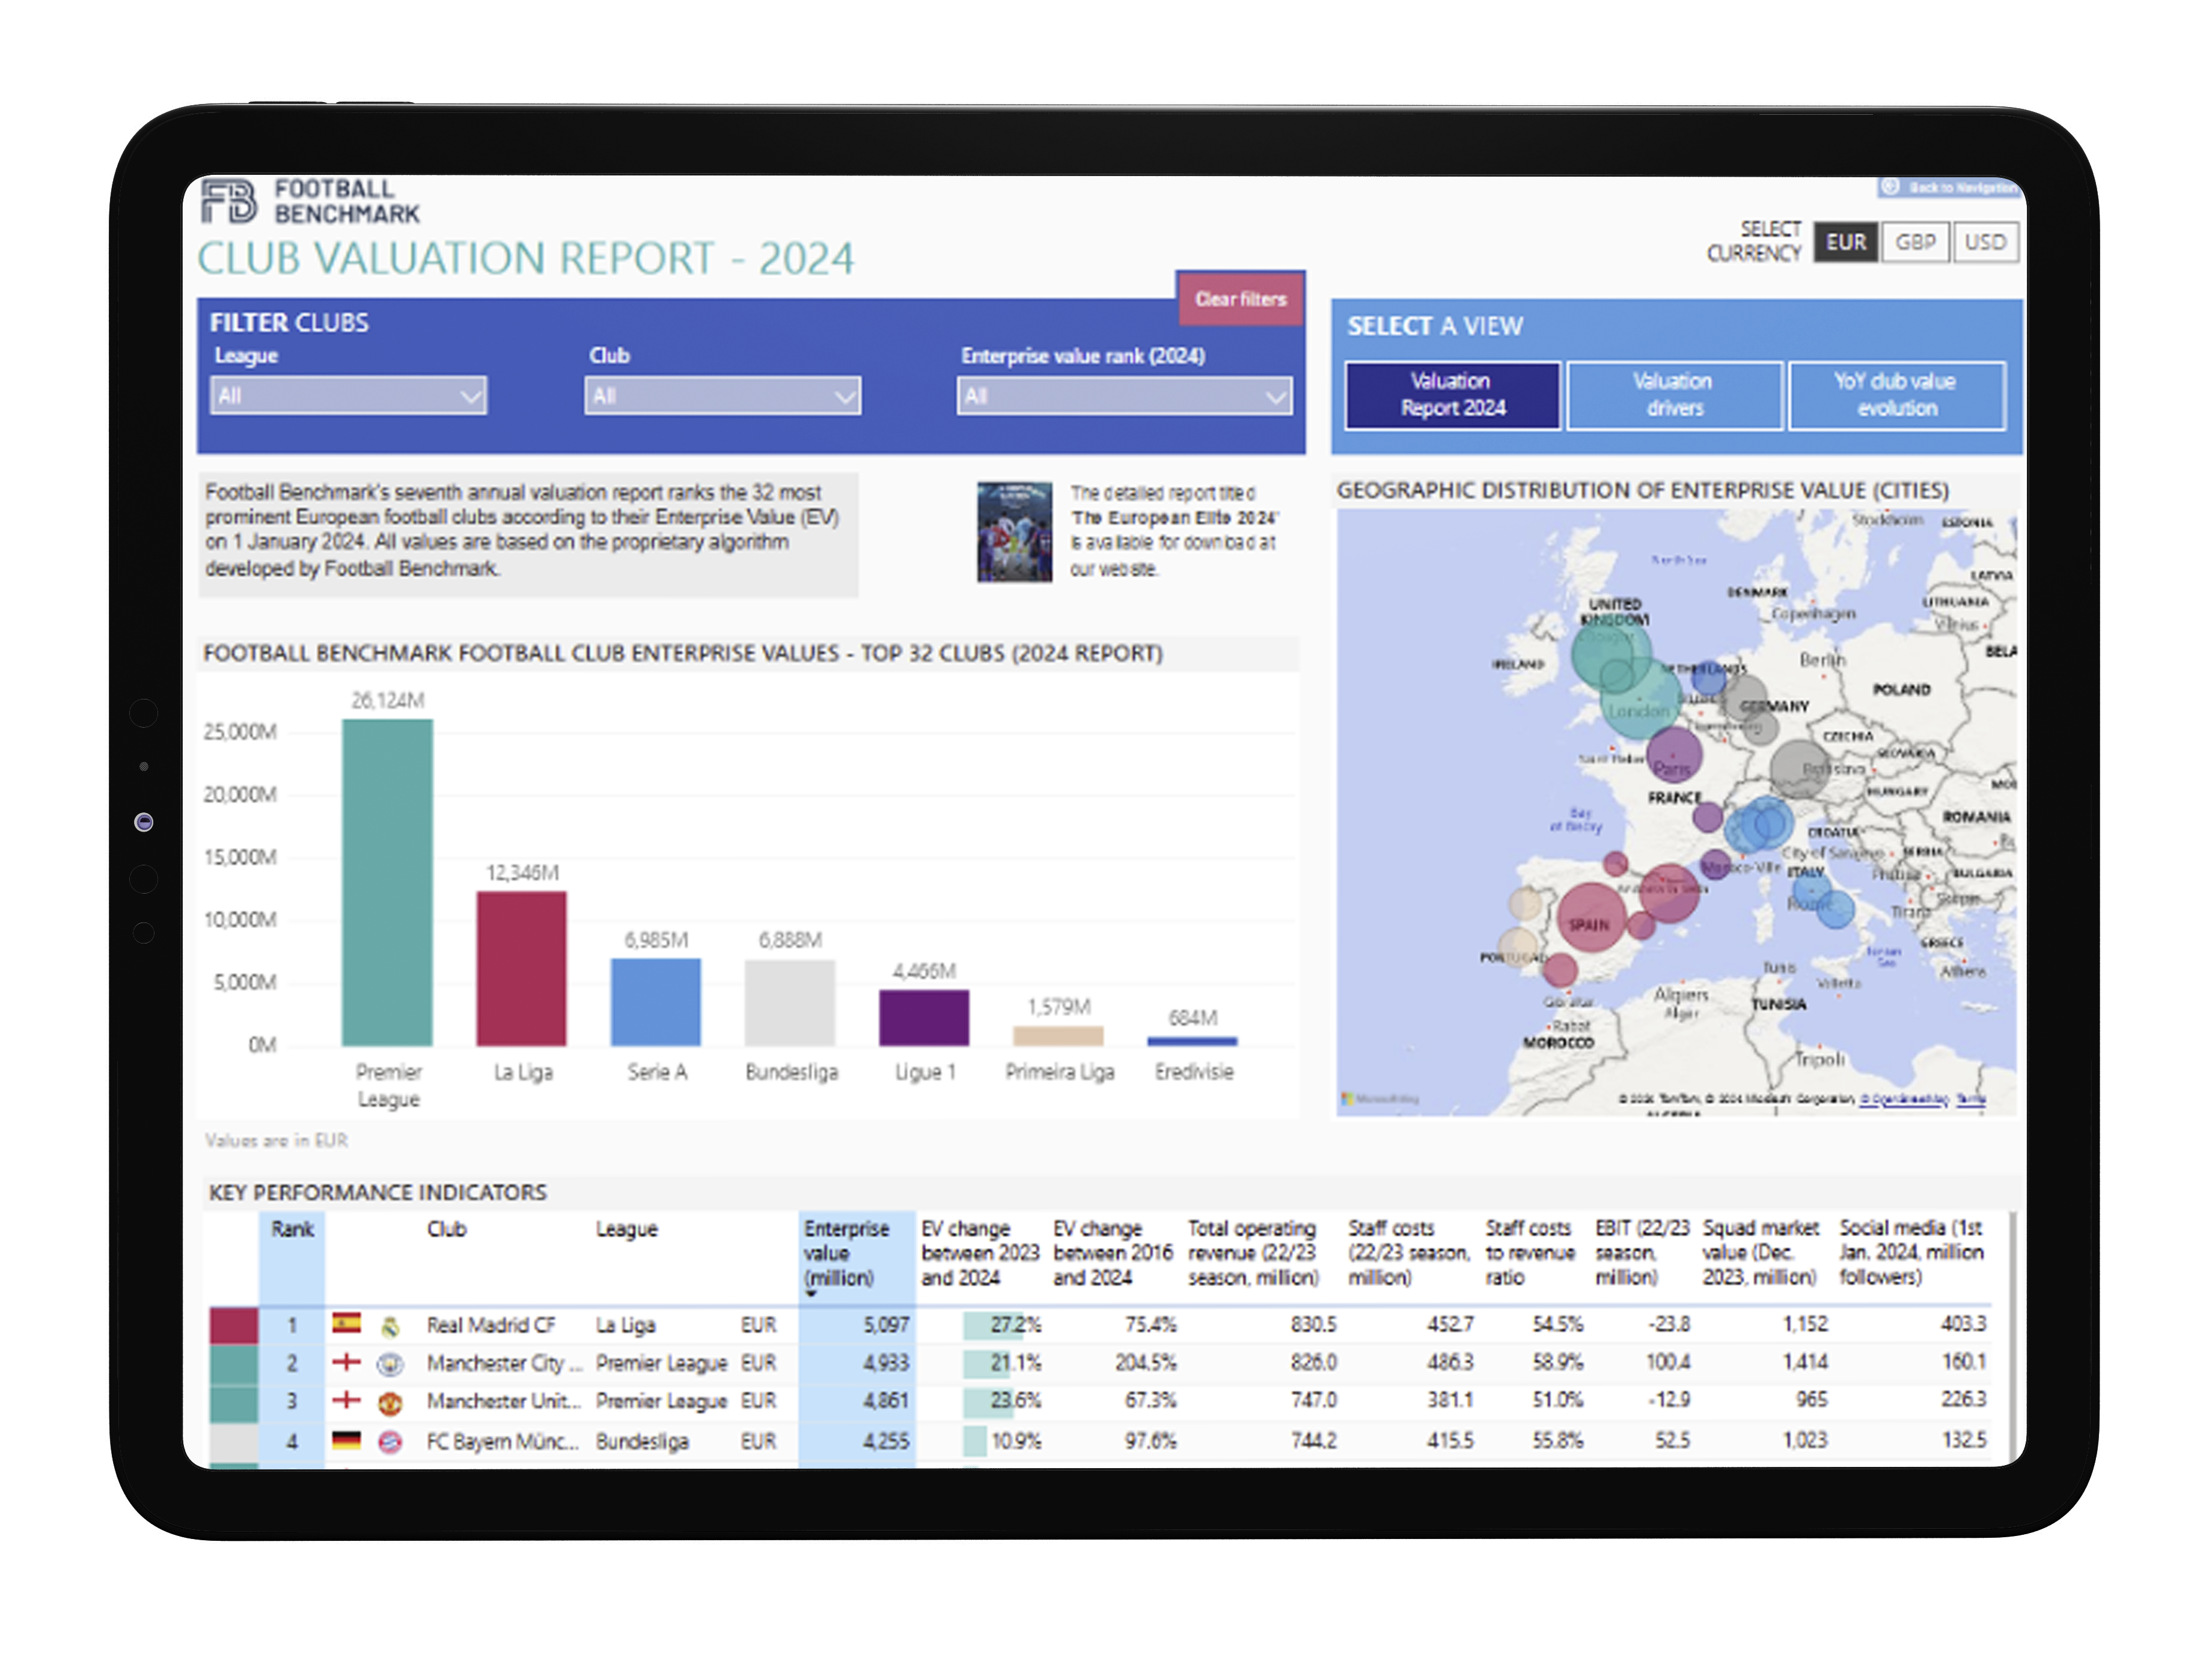Click 27.2% EV change data bar

point(993,1325)
